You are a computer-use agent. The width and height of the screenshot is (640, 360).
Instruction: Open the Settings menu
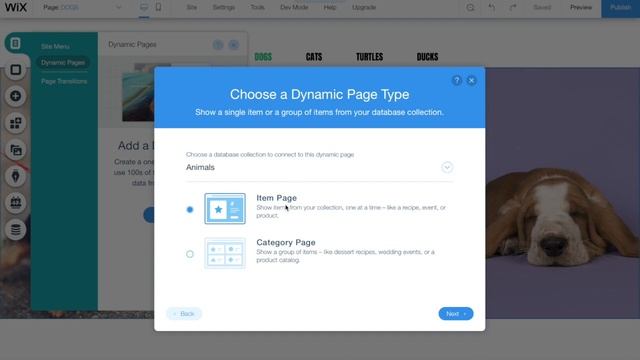click(x=224, y=7)
